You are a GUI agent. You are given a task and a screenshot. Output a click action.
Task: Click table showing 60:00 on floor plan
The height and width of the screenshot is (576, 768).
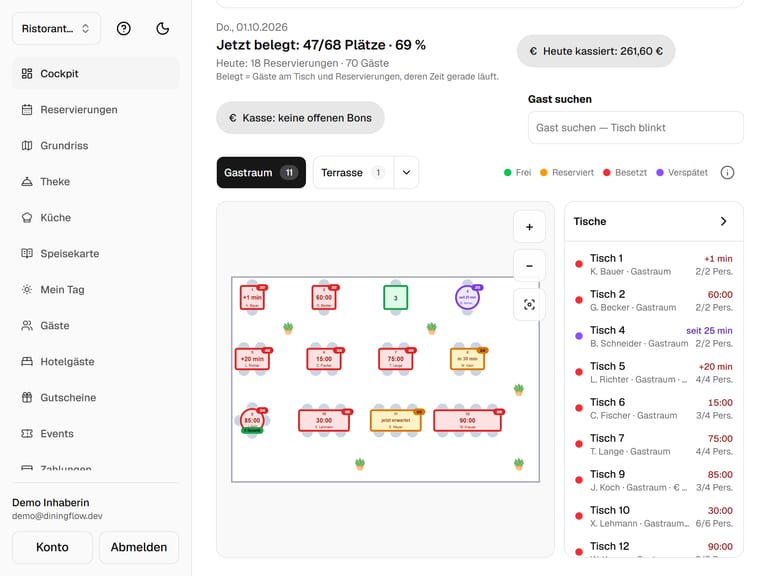tap(324, 297)
